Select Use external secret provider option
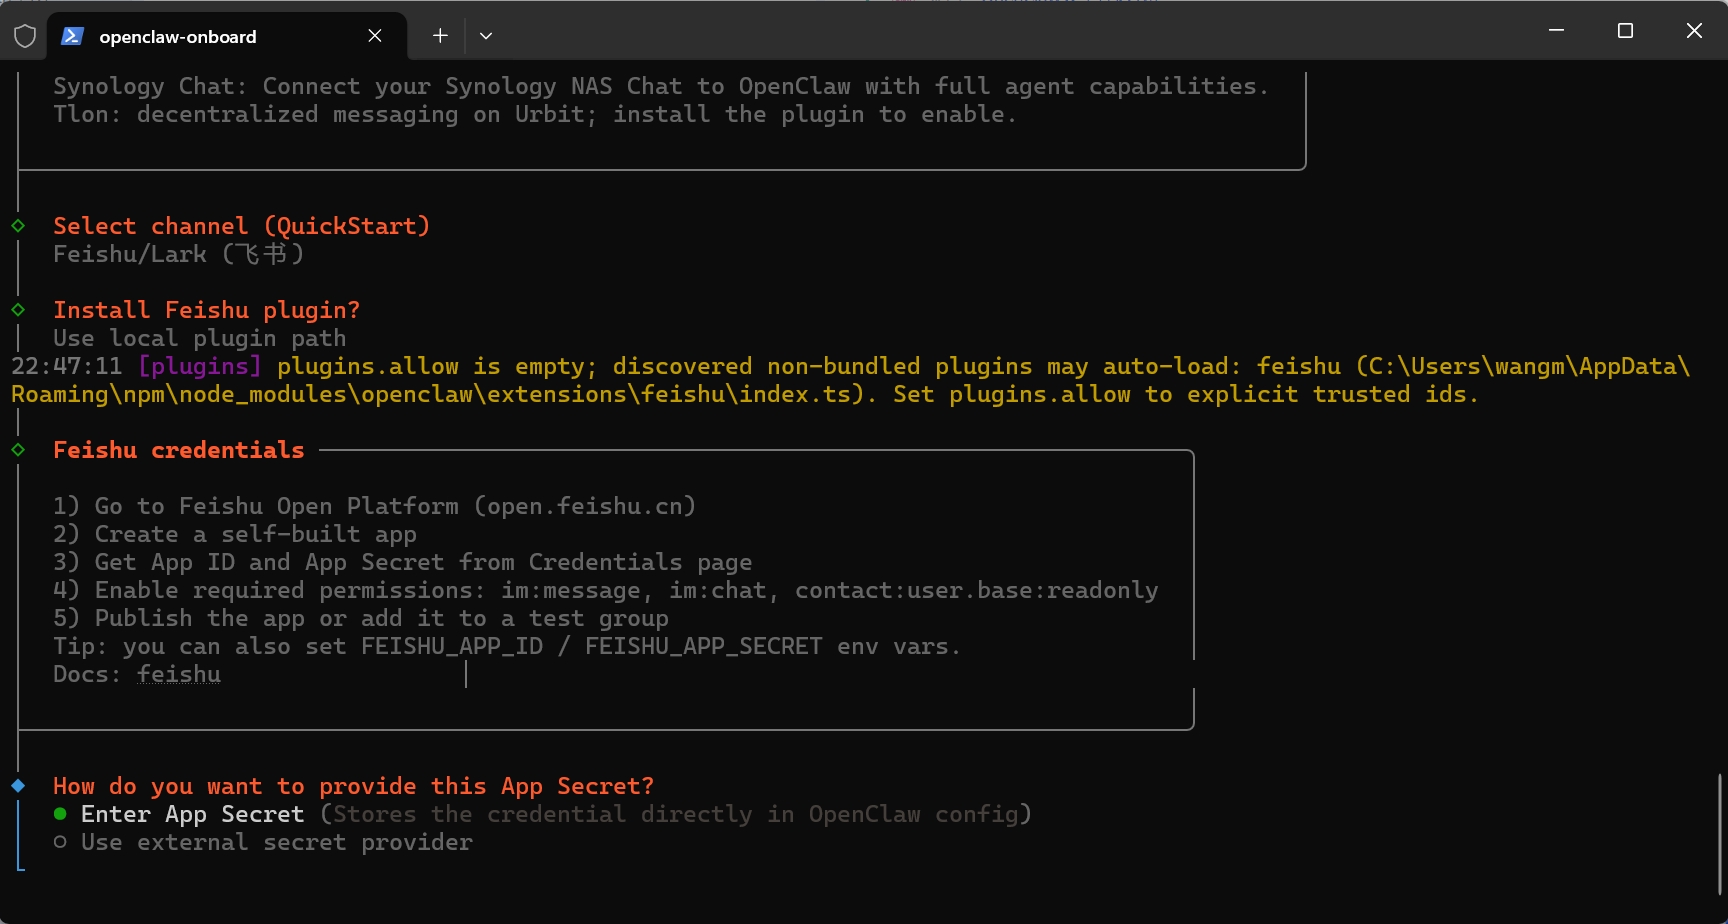 tap(276, 842)
